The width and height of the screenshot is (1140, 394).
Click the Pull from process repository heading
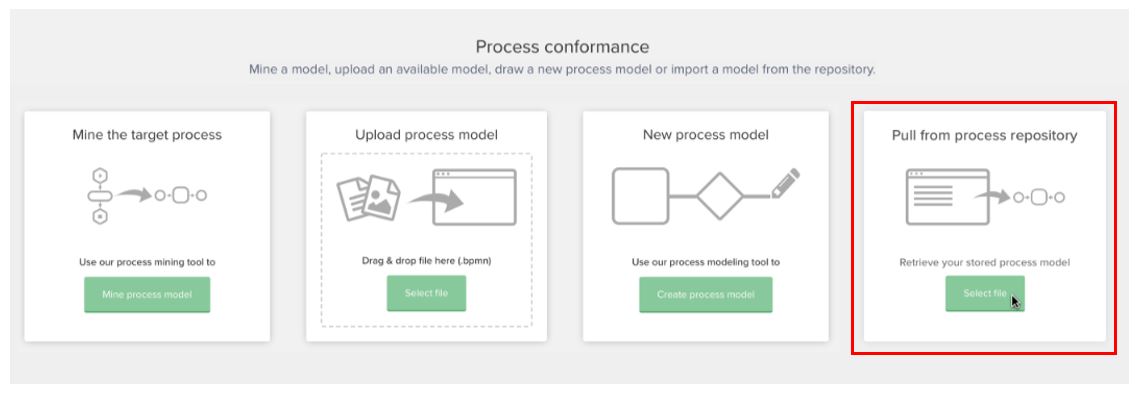[x=984, y=135]
